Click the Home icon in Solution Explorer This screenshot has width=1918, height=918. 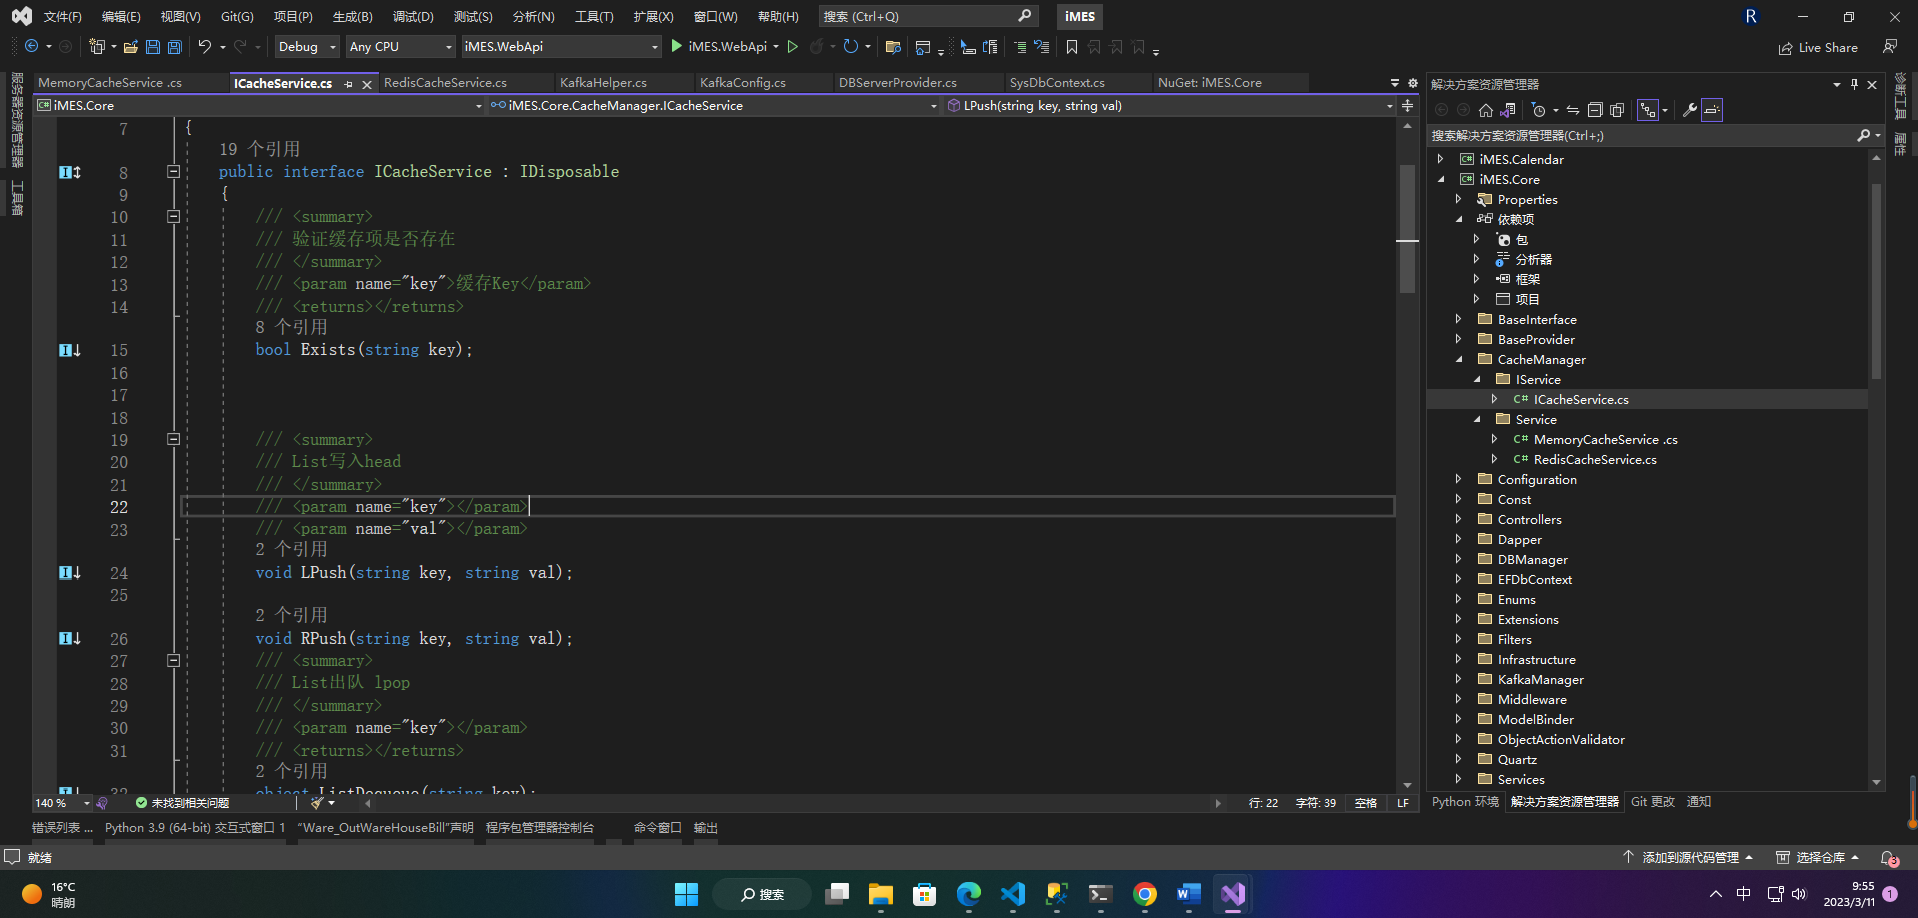point(1486,110)
